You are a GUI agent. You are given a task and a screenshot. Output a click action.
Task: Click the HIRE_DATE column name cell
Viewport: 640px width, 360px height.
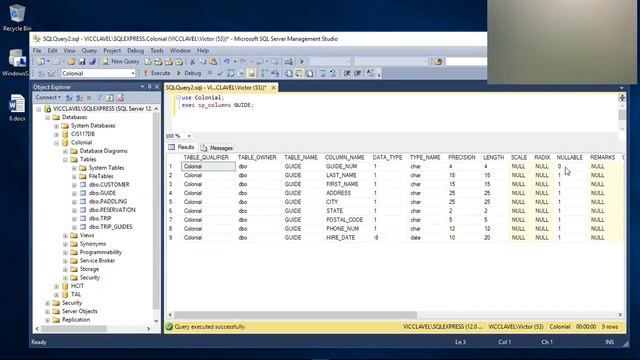340,238
